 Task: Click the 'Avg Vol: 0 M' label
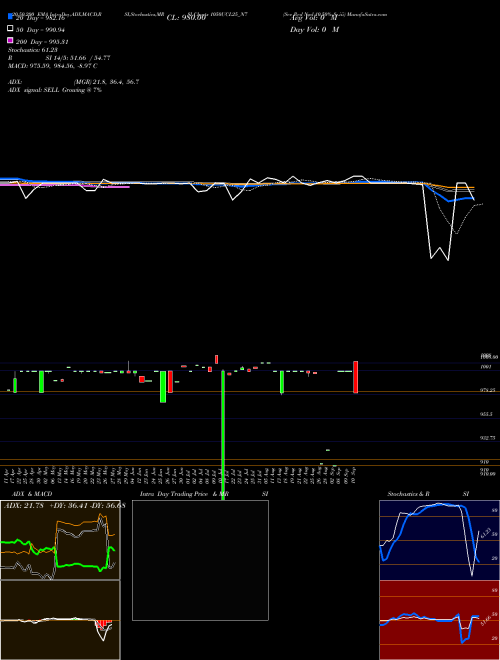(313, 18)
